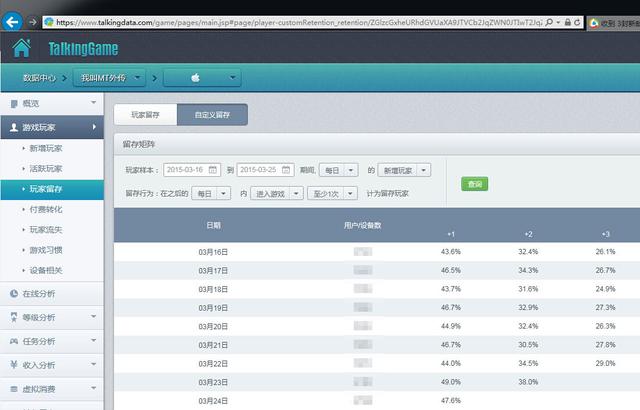Open the 至少1次 frequency dropdown
The width and height of the screenshot is (640, 410).
(x=333, y=193)
